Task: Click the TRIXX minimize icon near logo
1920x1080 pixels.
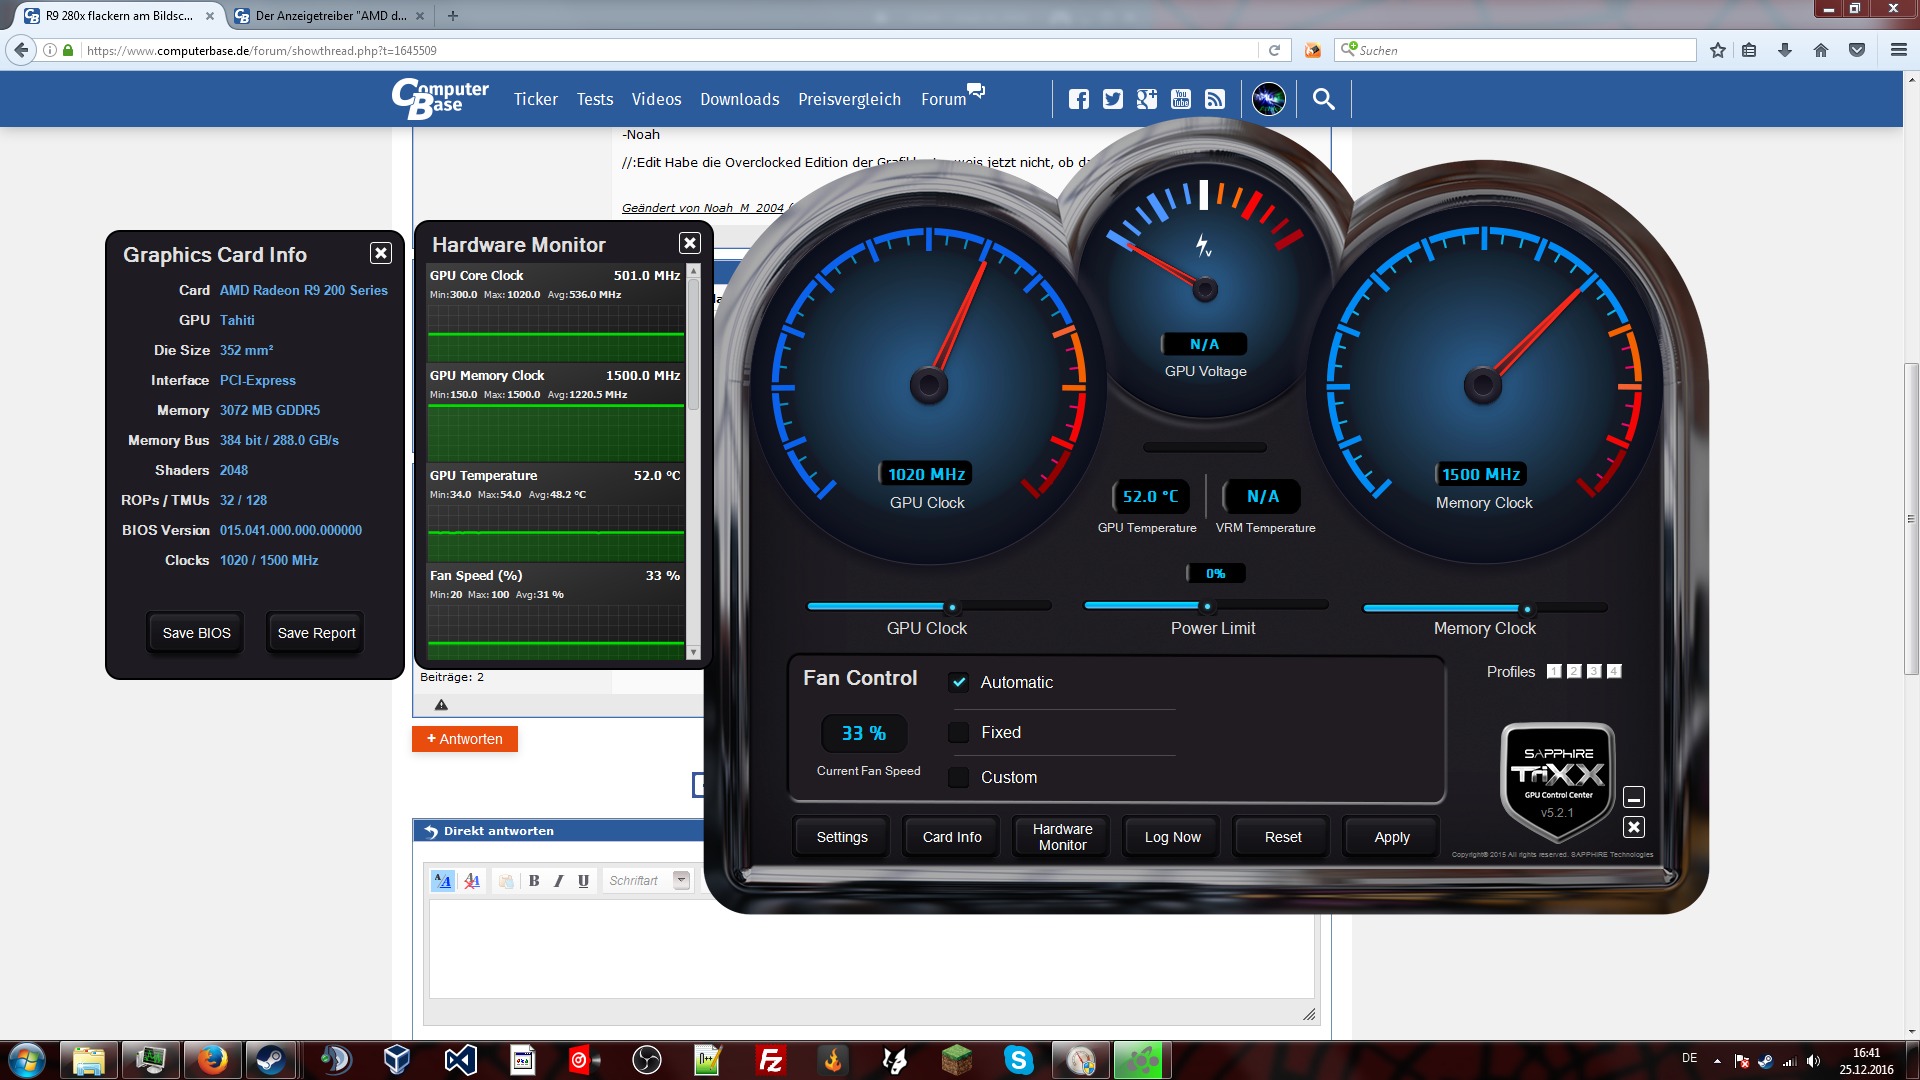Action: pos(1633,798)
